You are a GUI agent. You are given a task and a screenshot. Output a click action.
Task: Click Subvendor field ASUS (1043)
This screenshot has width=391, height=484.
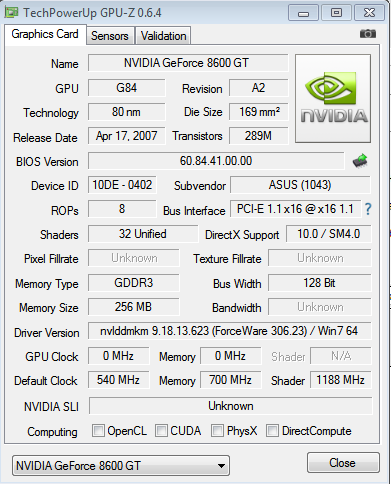[300, 185]
